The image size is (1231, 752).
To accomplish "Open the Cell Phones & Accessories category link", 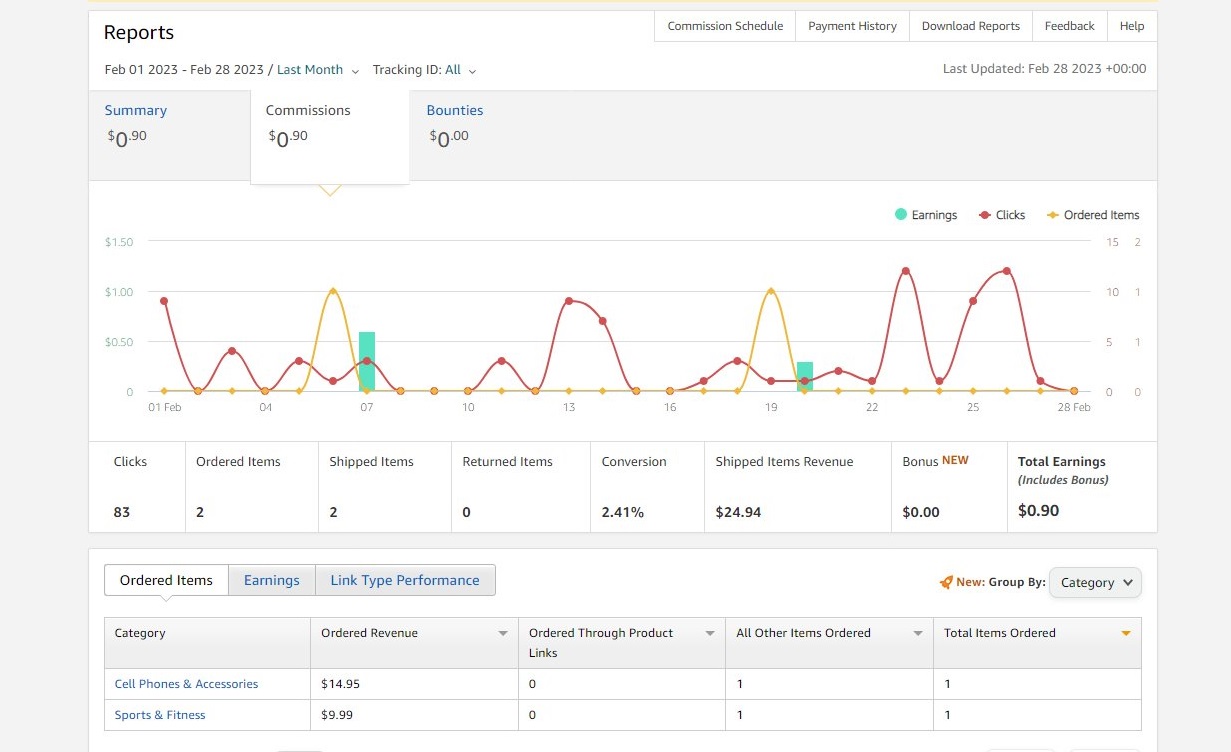I will coord(186,684).
